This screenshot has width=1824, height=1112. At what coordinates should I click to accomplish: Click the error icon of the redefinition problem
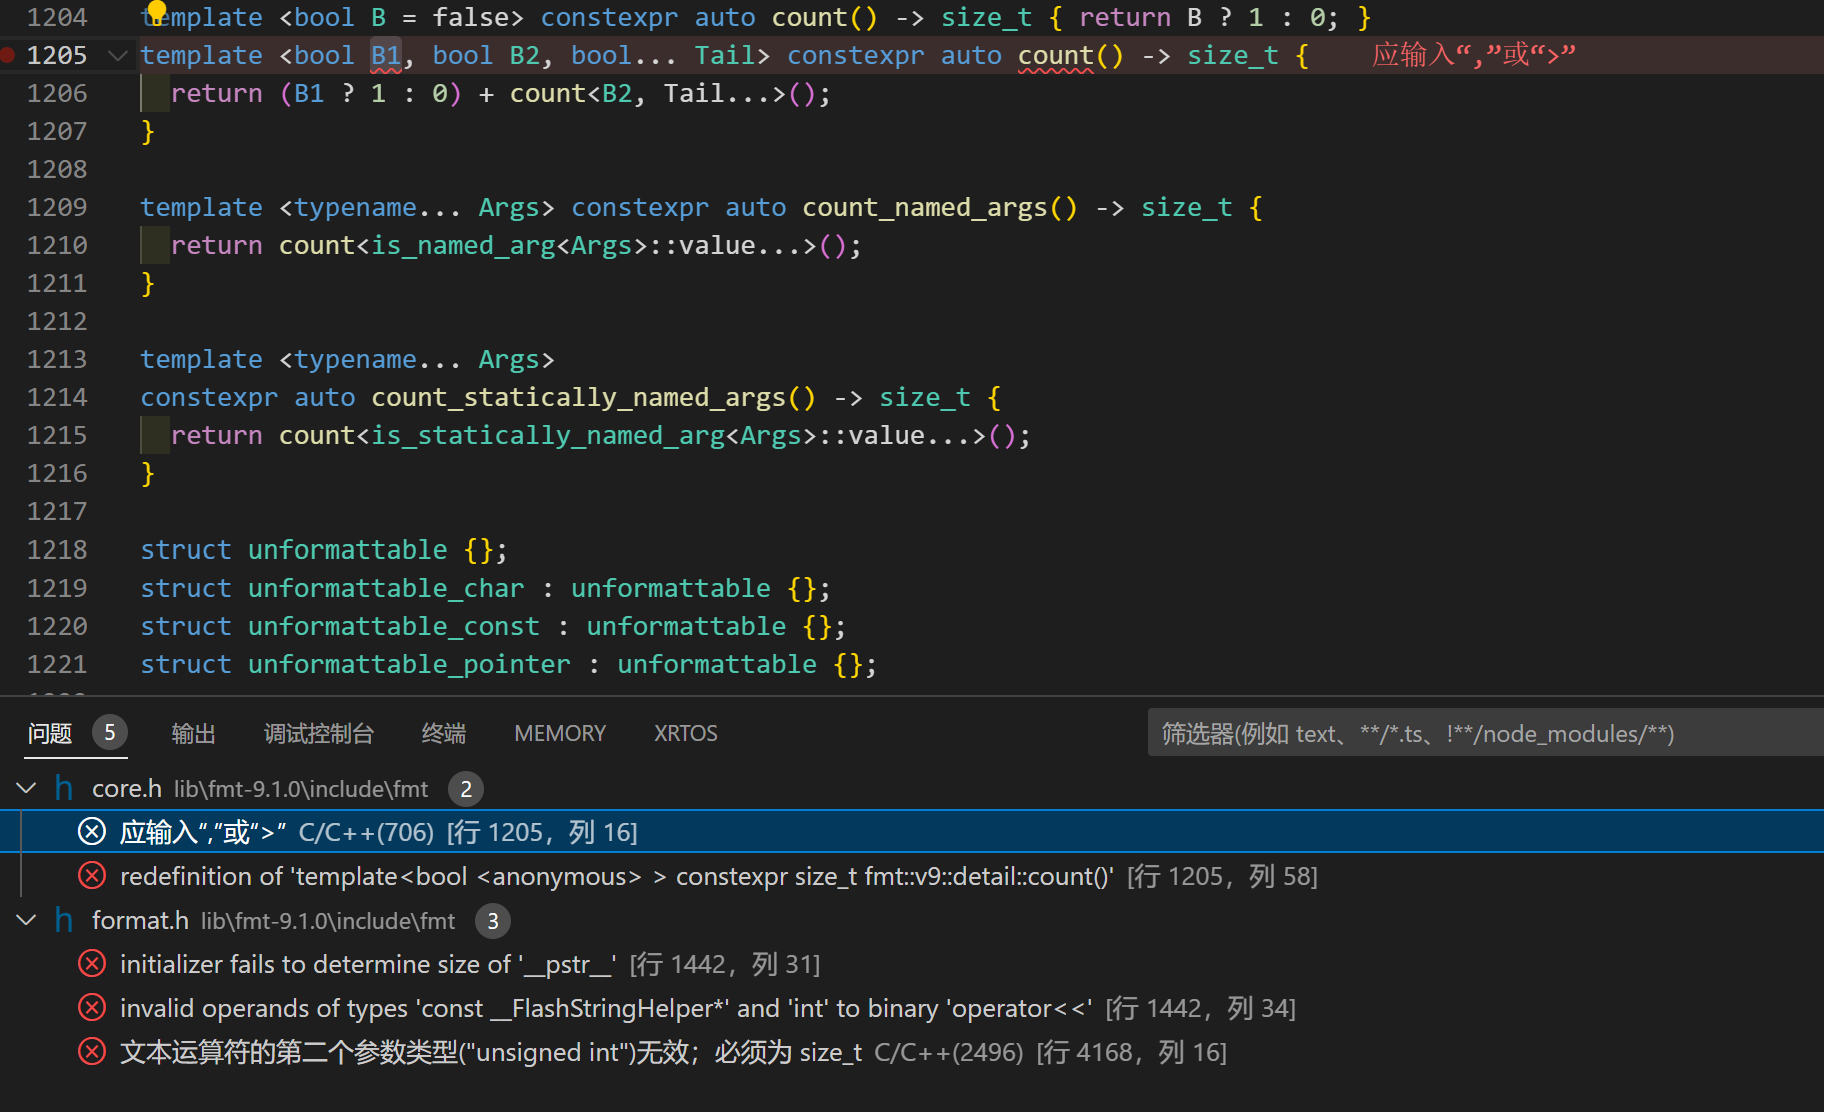92,876
